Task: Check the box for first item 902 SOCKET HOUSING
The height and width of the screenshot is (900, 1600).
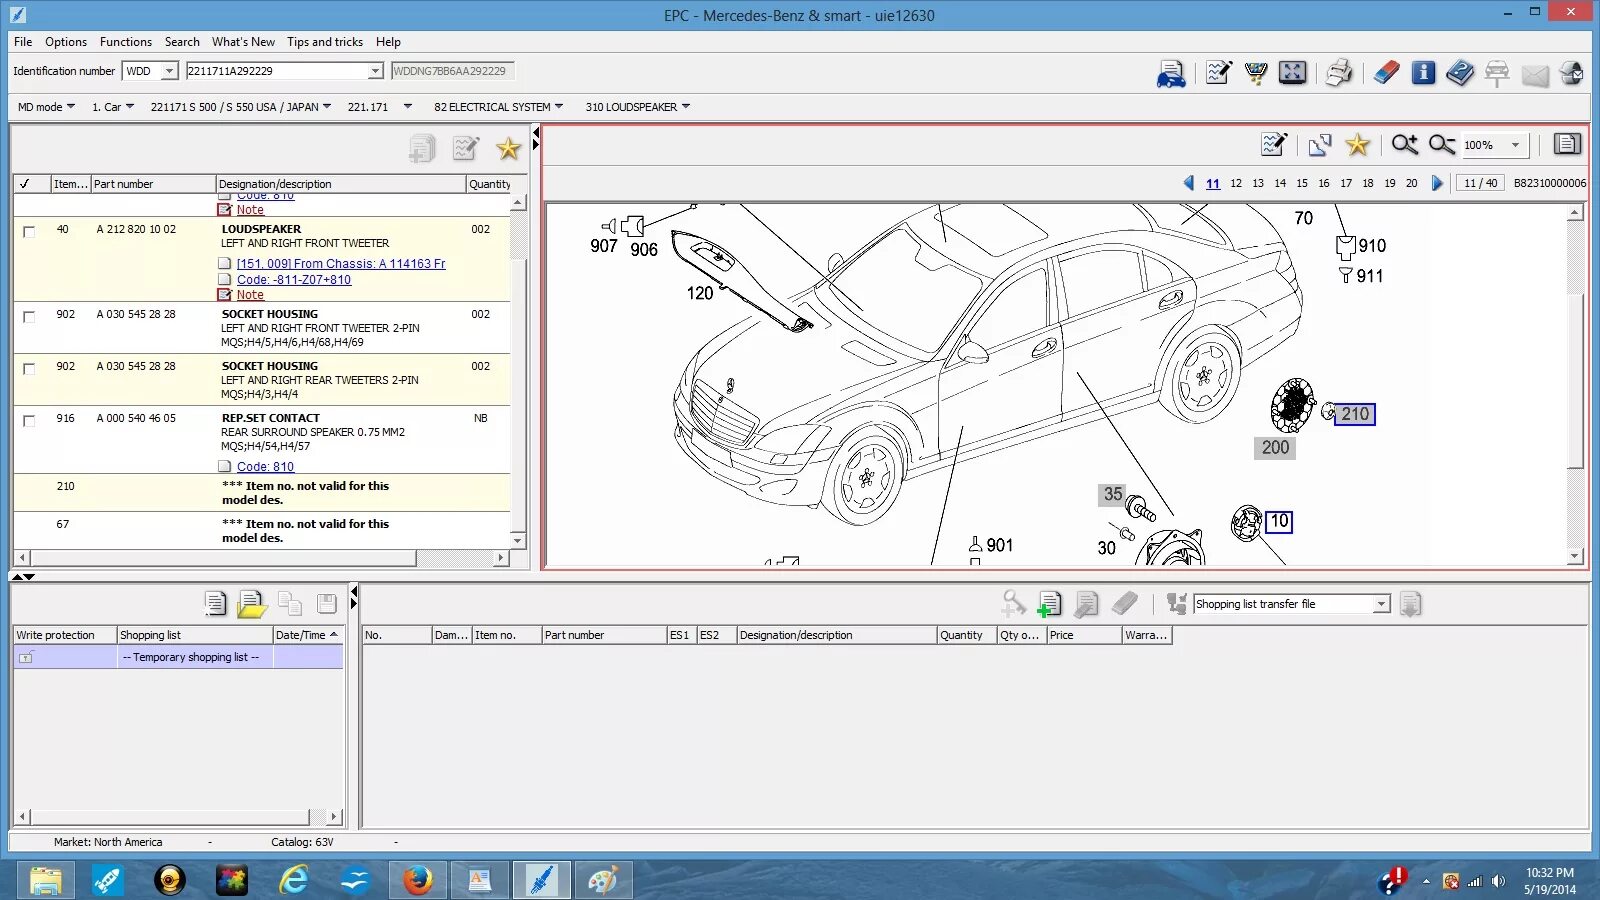Action: [29, 316]
